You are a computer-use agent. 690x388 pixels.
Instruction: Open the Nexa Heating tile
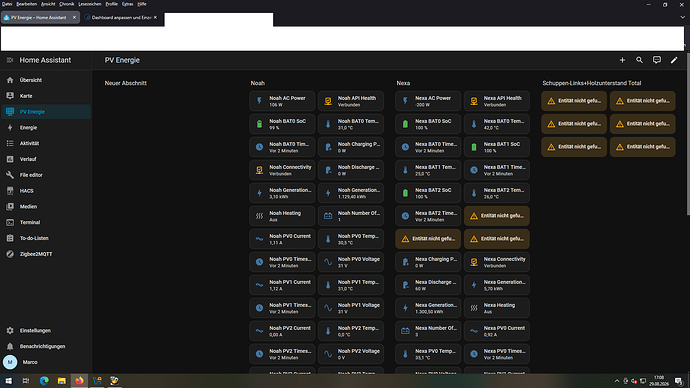pos(496,308)
